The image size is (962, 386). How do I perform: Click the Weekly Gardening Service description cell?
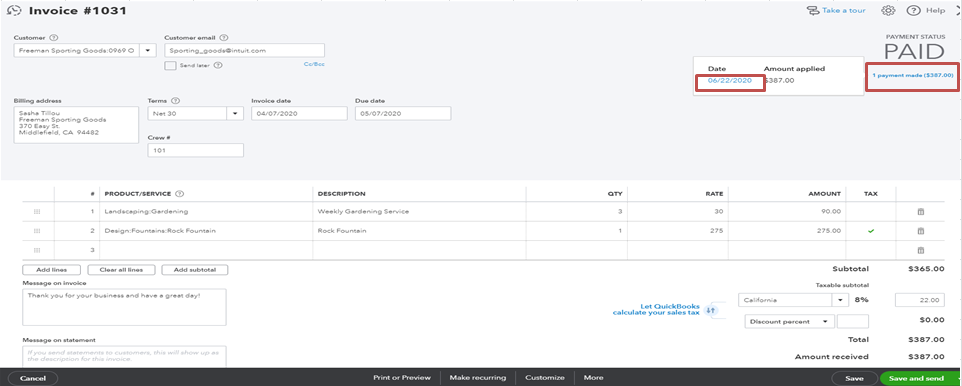click(419, 212)
